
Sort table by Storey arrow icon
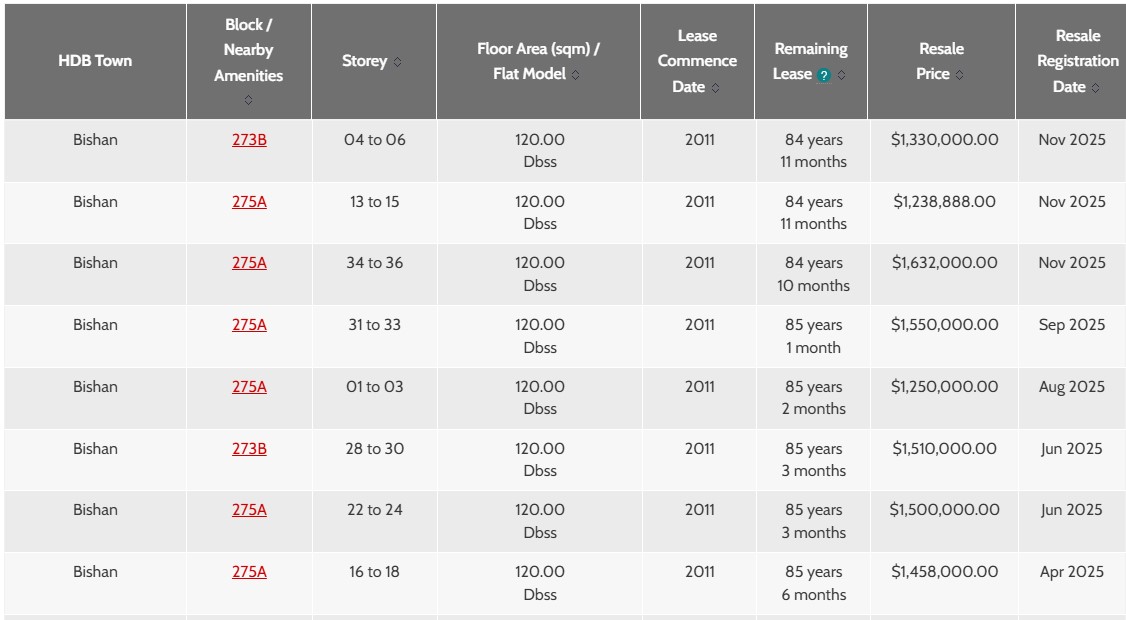pos(397,62)
